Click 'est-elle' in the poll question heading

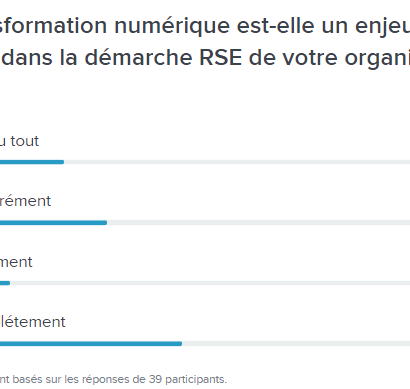click(275, 26)
